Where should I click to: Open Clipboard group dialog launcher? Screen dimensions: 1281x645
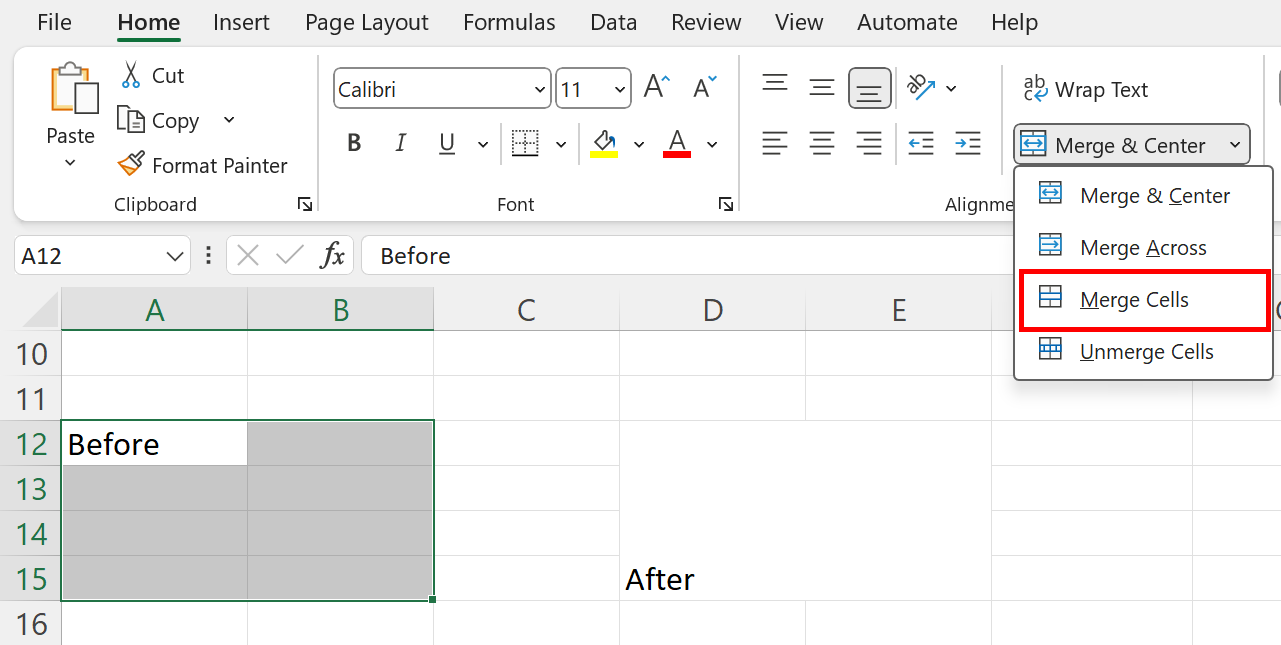coord(305,204)
